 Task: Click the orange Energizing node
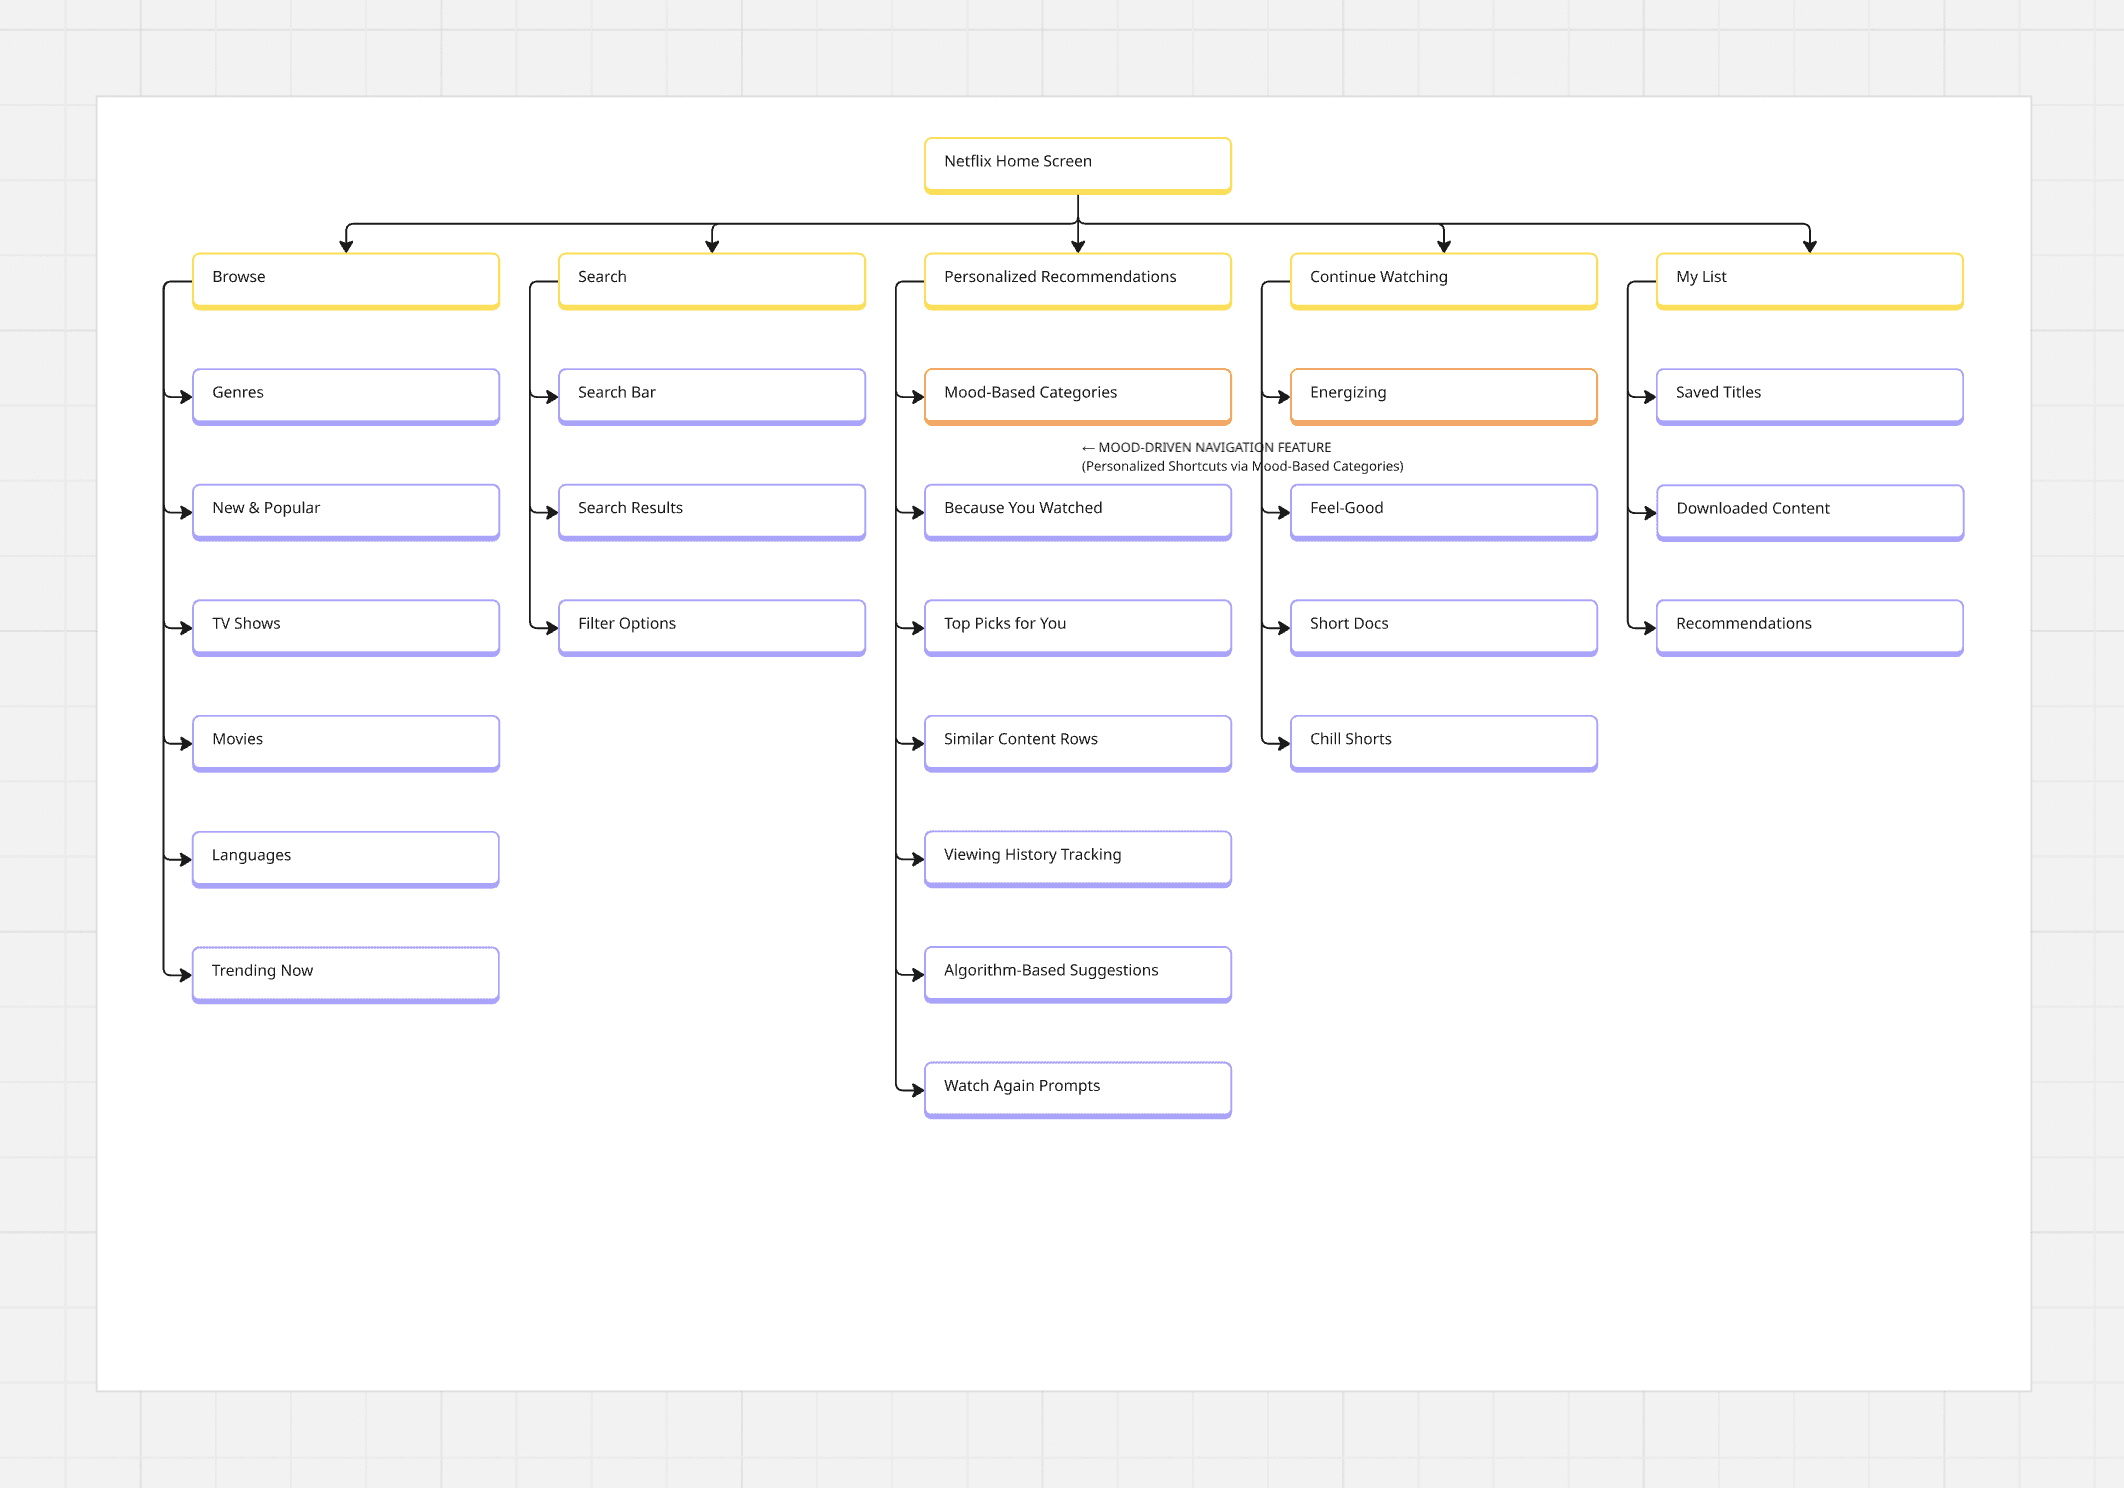tap(1443, 396)
